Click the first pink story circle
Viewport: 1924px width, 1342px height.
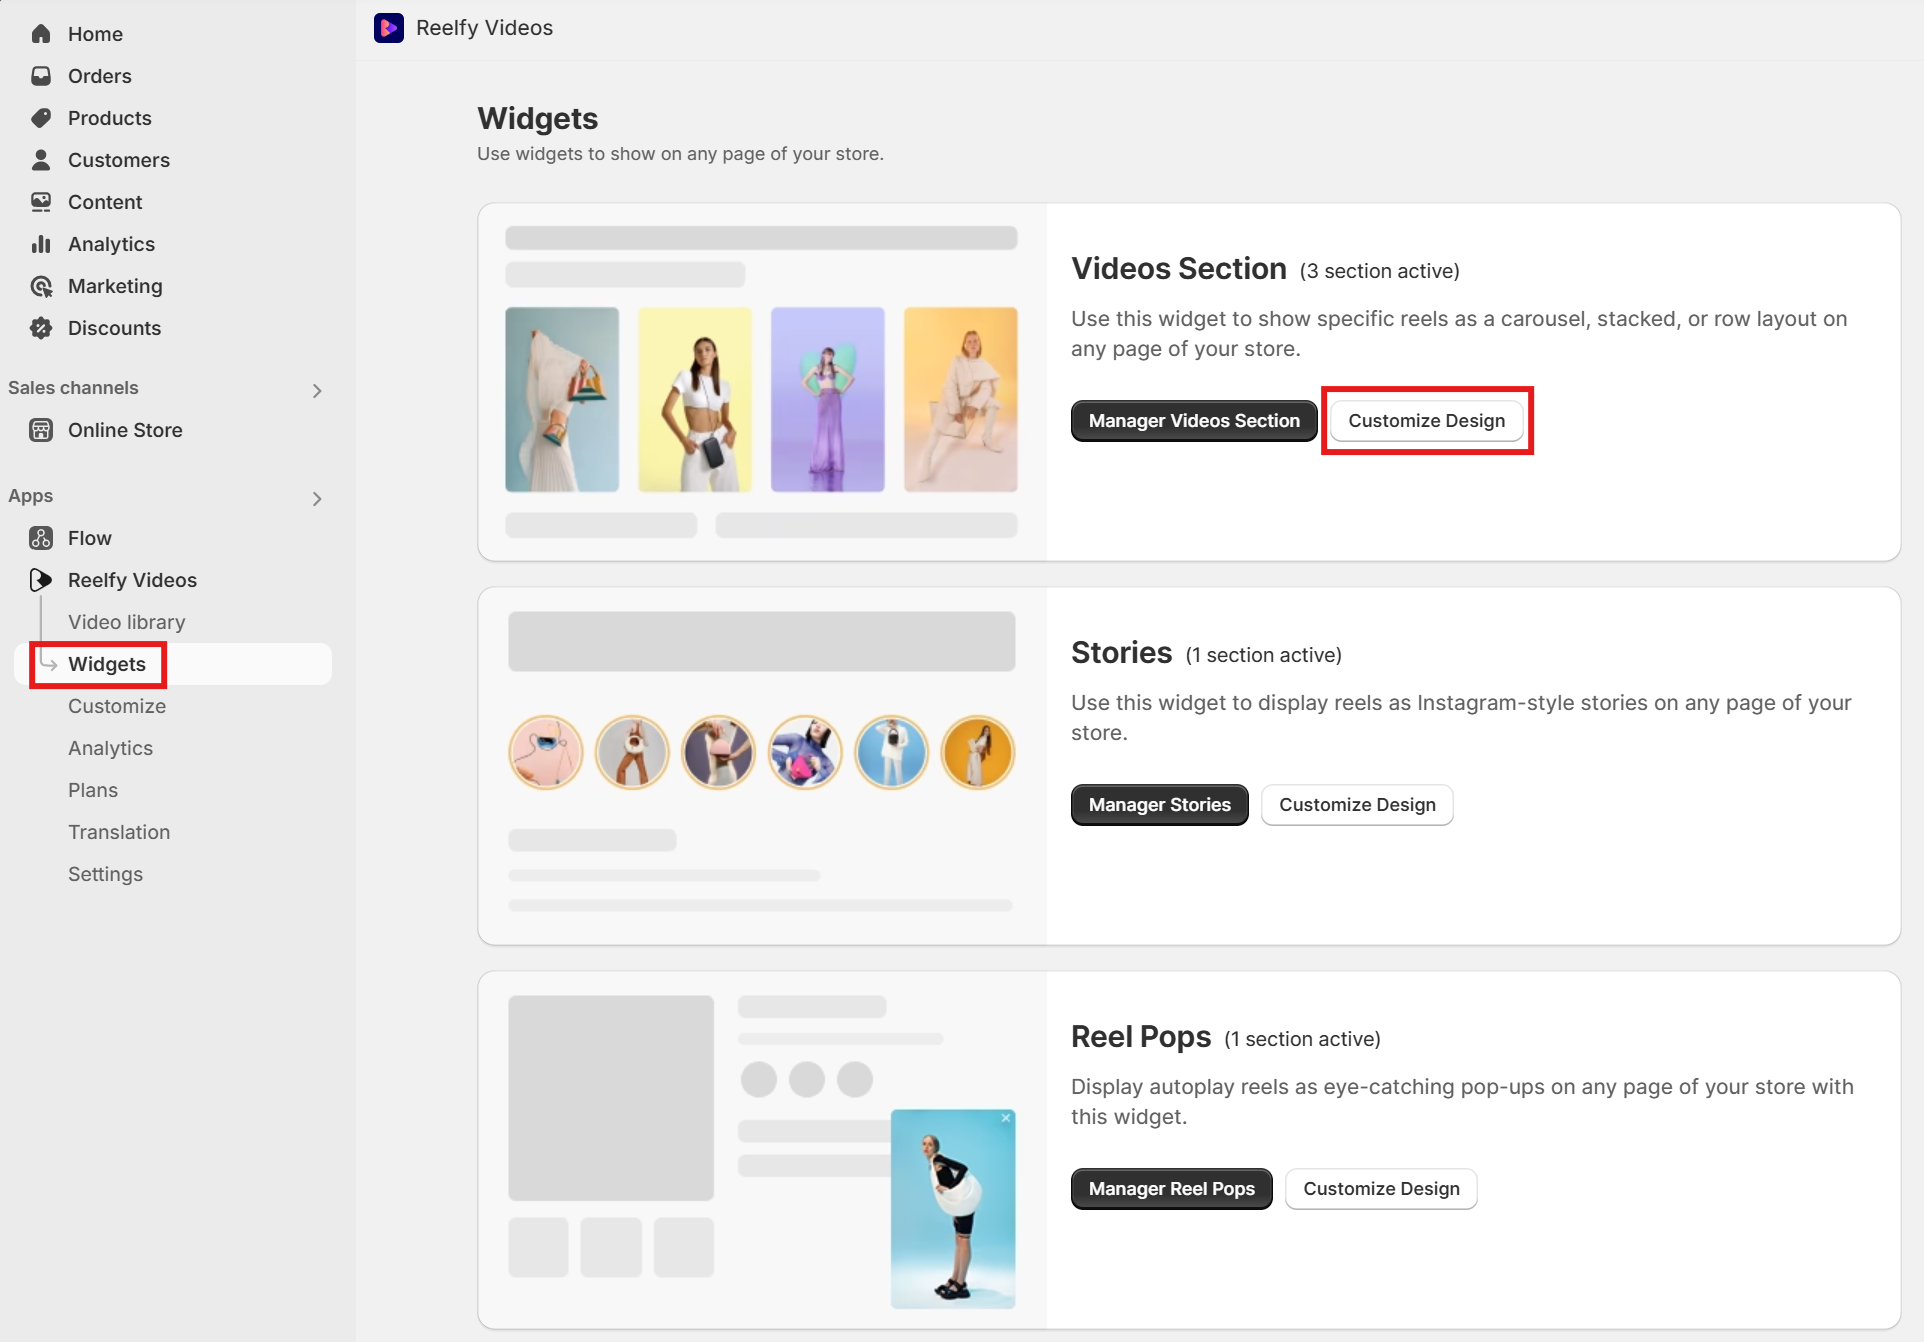click(546, 752)
